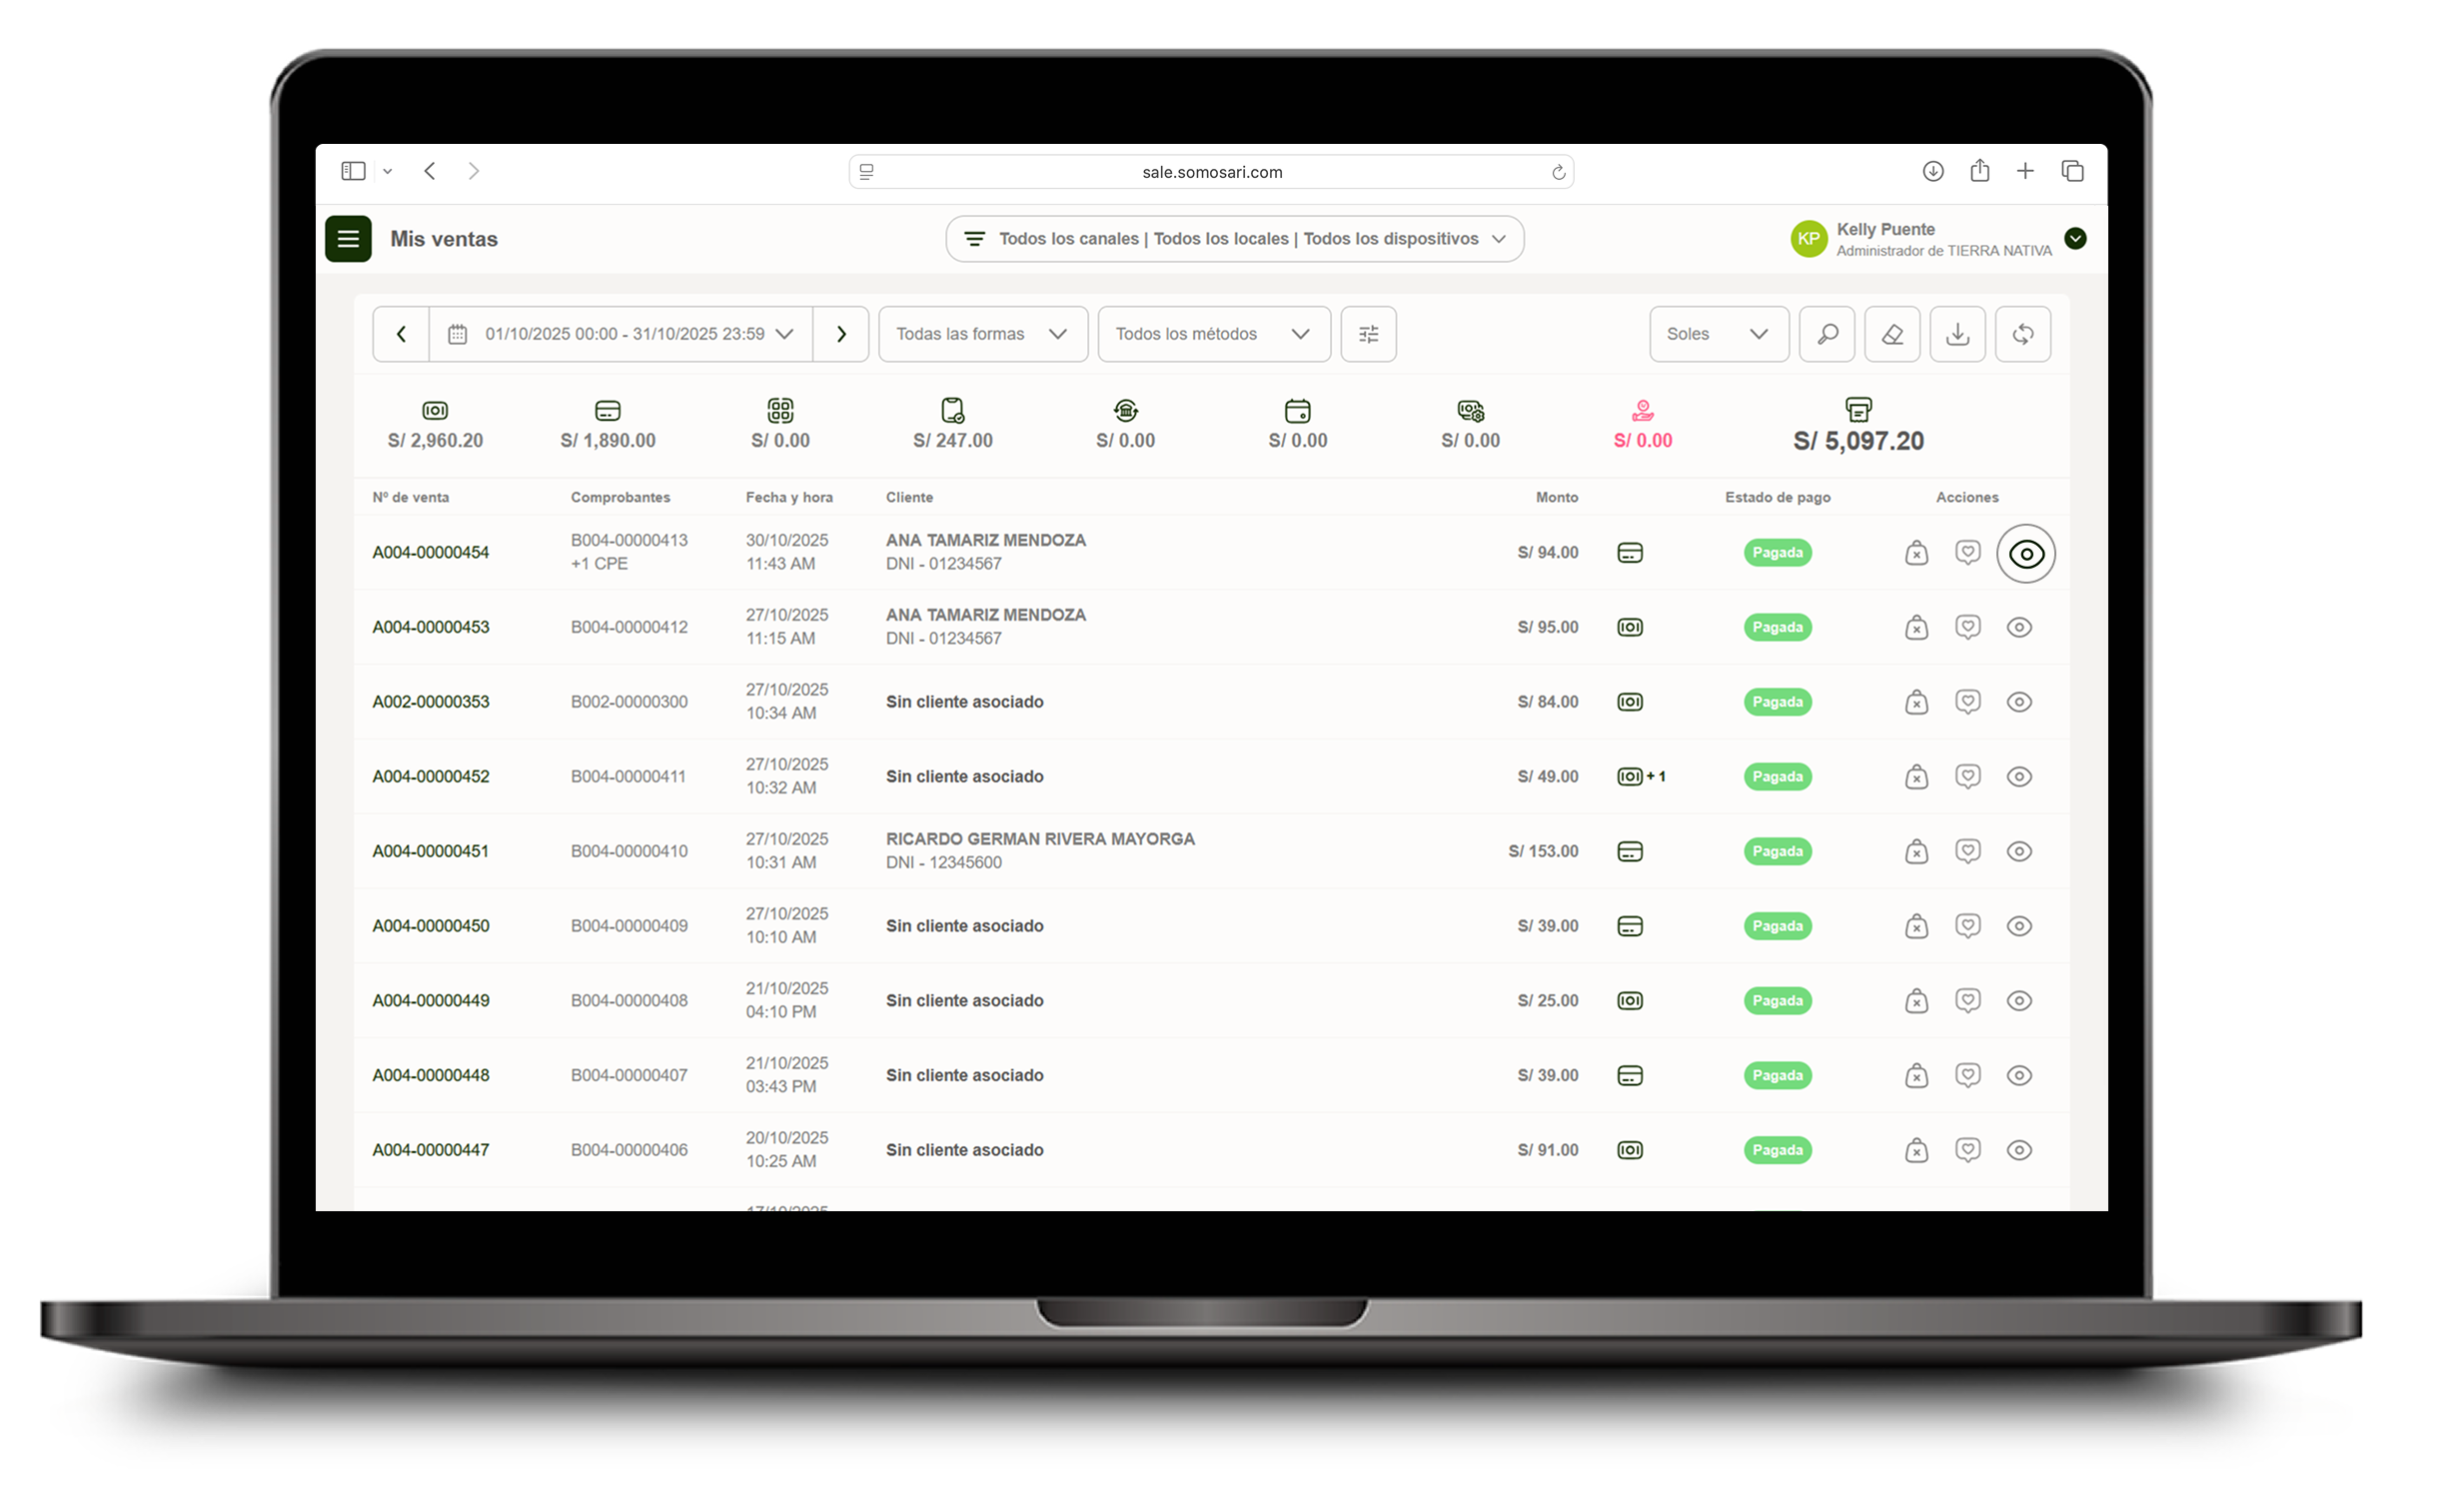The image size is (2464, 1511).
Task: Go to next date range arrow
Action: [x=841, y=334]
